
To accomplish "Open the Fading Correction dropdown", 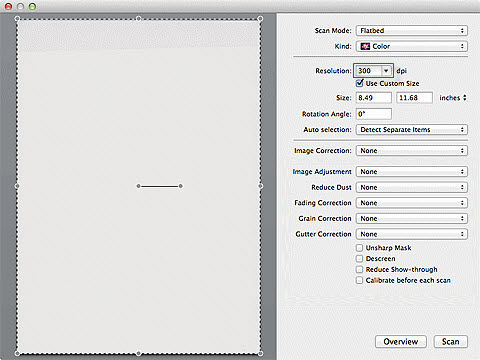I will pos(412,203).
